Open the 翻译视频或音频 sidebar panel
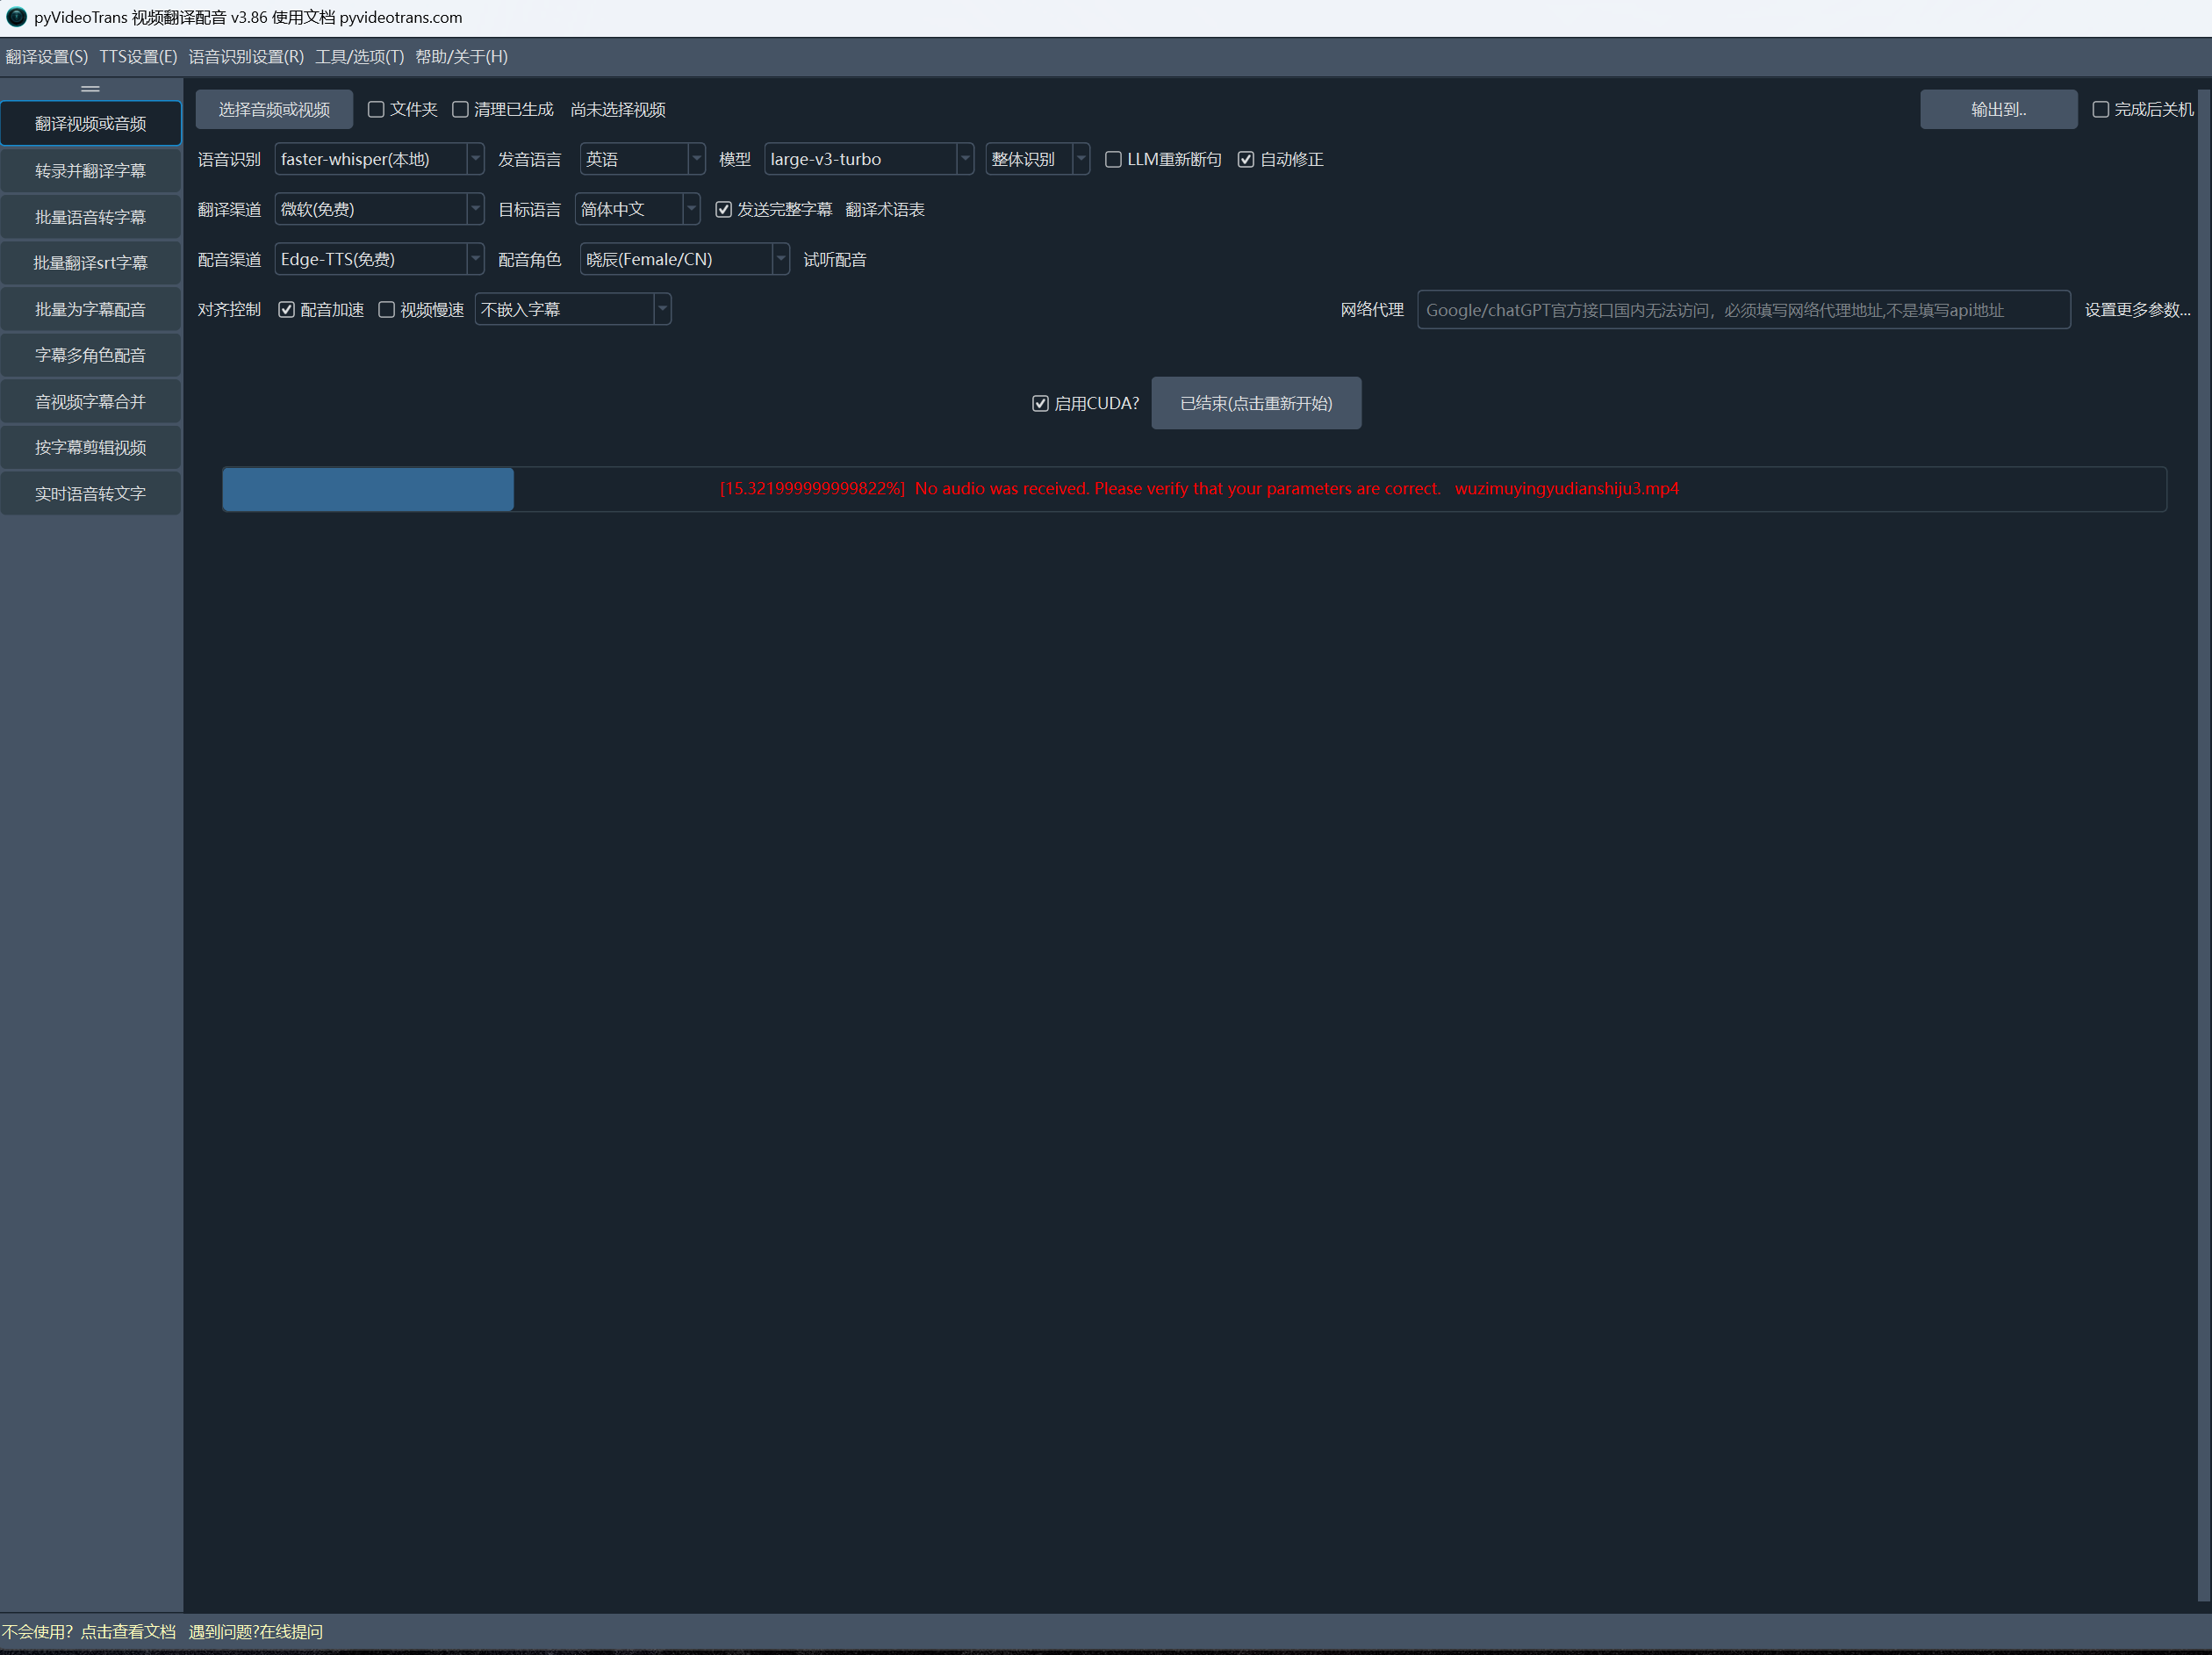 90,124
